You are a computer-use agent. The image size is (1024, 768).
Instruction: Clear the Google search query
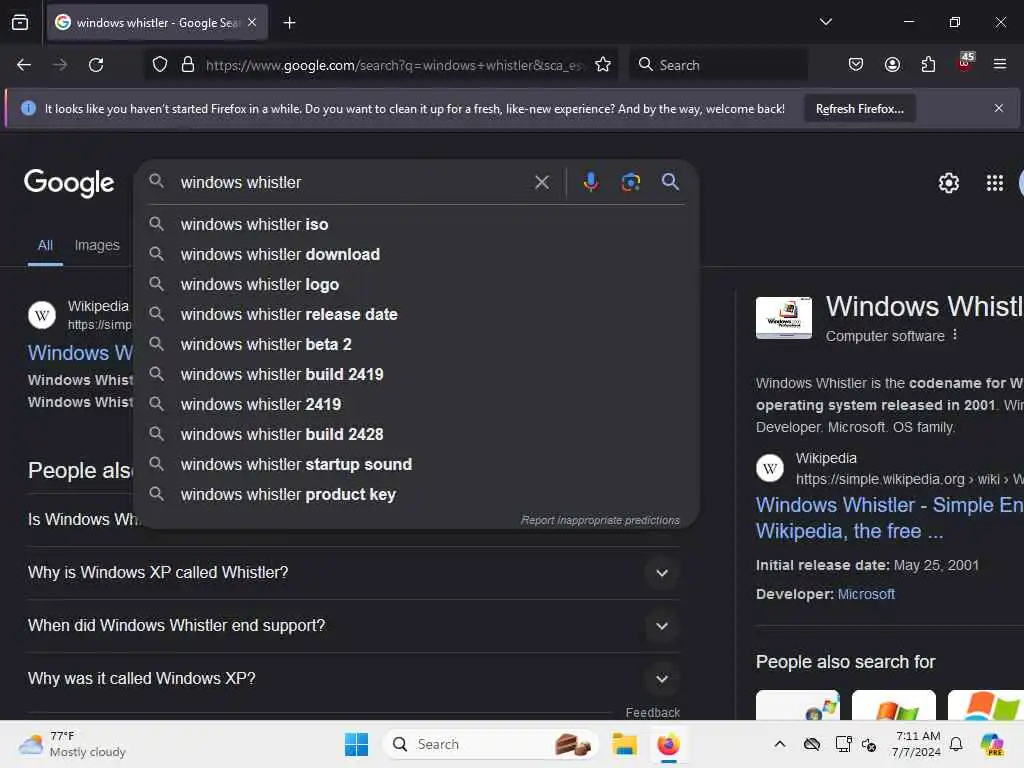pos(541,182)
